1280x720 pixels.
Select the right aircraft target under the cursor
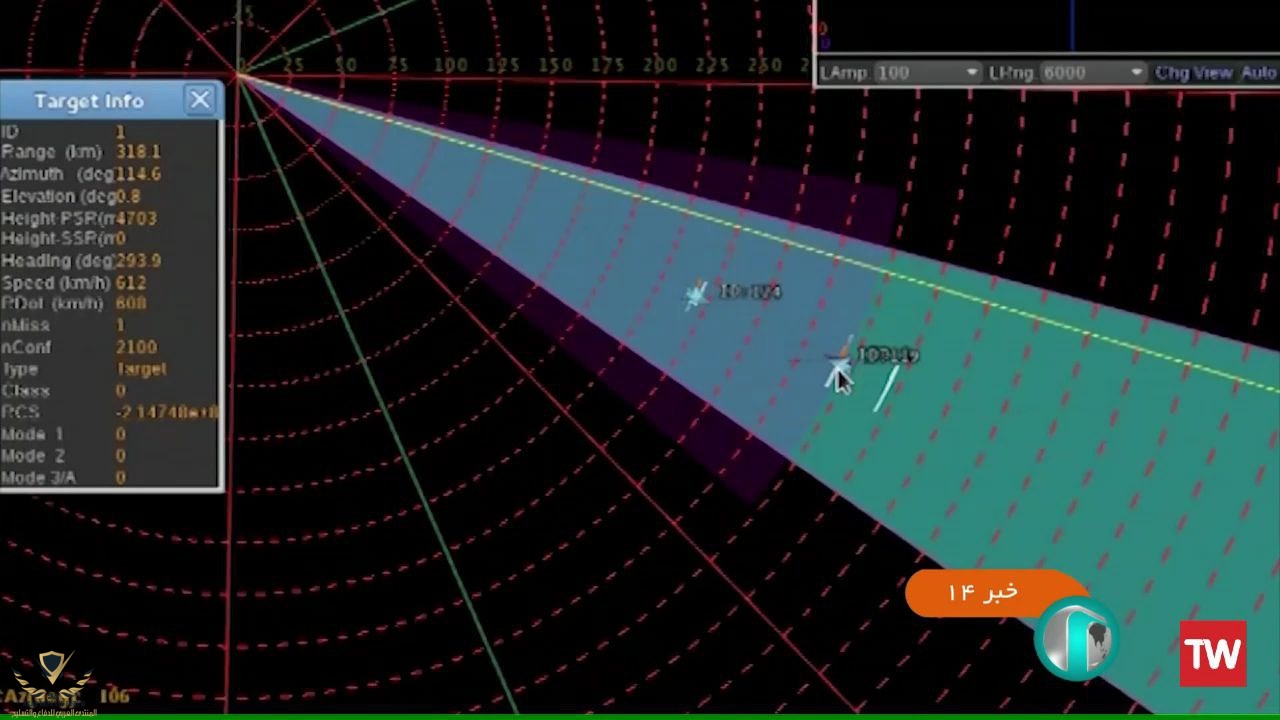click(x=838, y=370)
